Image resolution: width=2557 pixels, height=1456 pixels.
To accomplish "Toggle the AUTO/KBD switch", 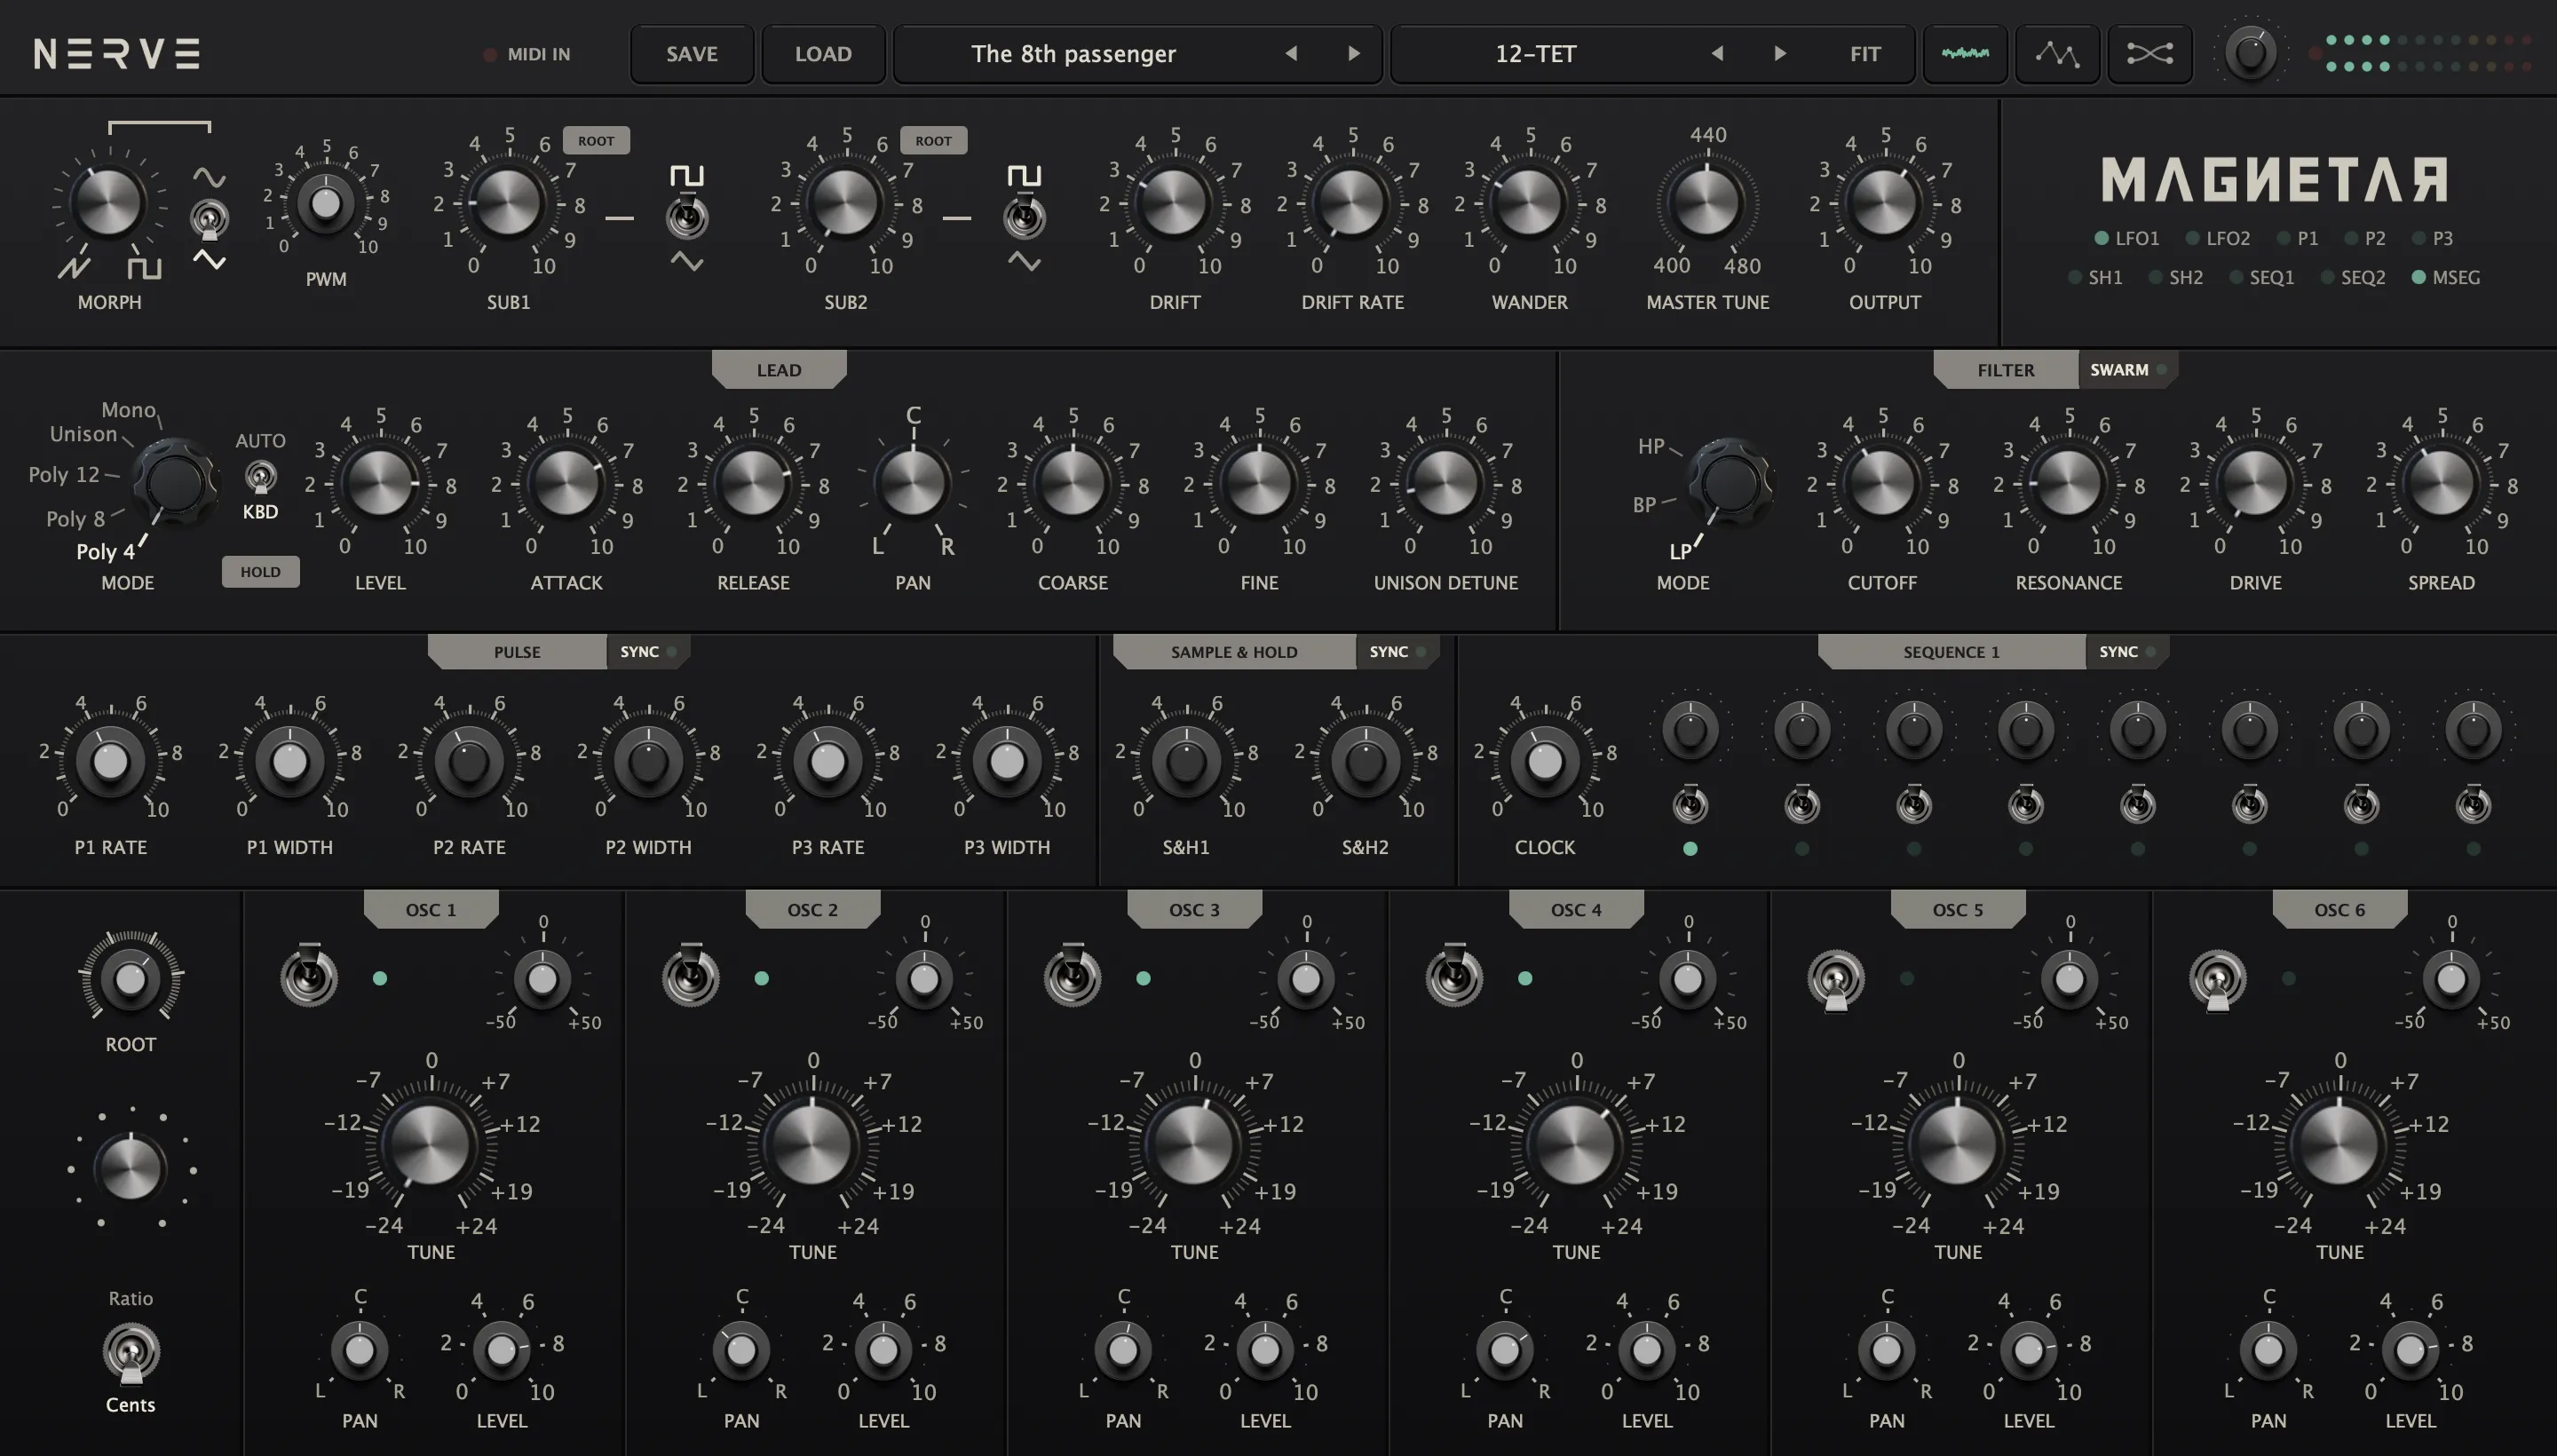I will tap(261, 477).
